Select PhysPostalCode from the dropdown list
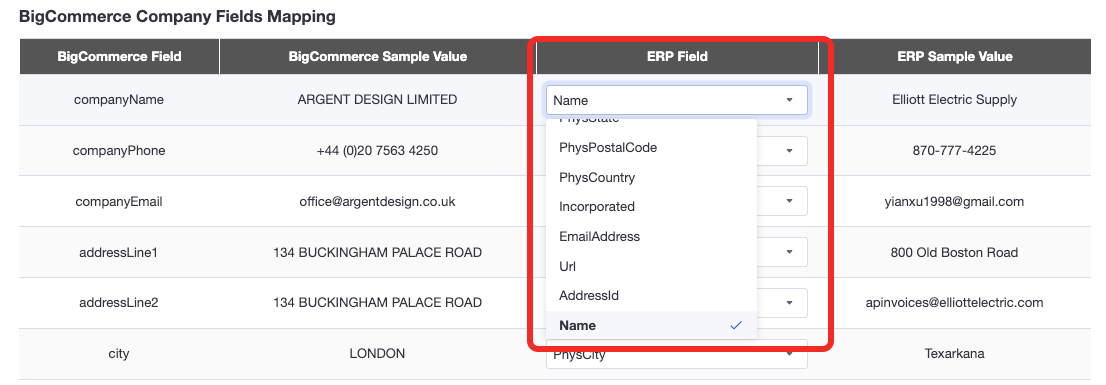The width and height of the screenshot is (1106, 385). click(651, 148)
